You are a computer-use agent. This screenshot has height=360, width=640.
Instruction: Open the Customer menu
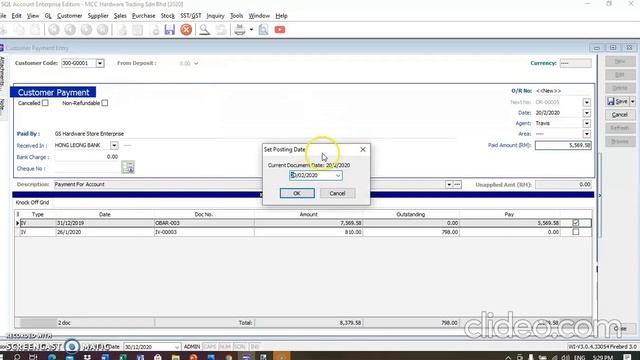tap(69, 16)
